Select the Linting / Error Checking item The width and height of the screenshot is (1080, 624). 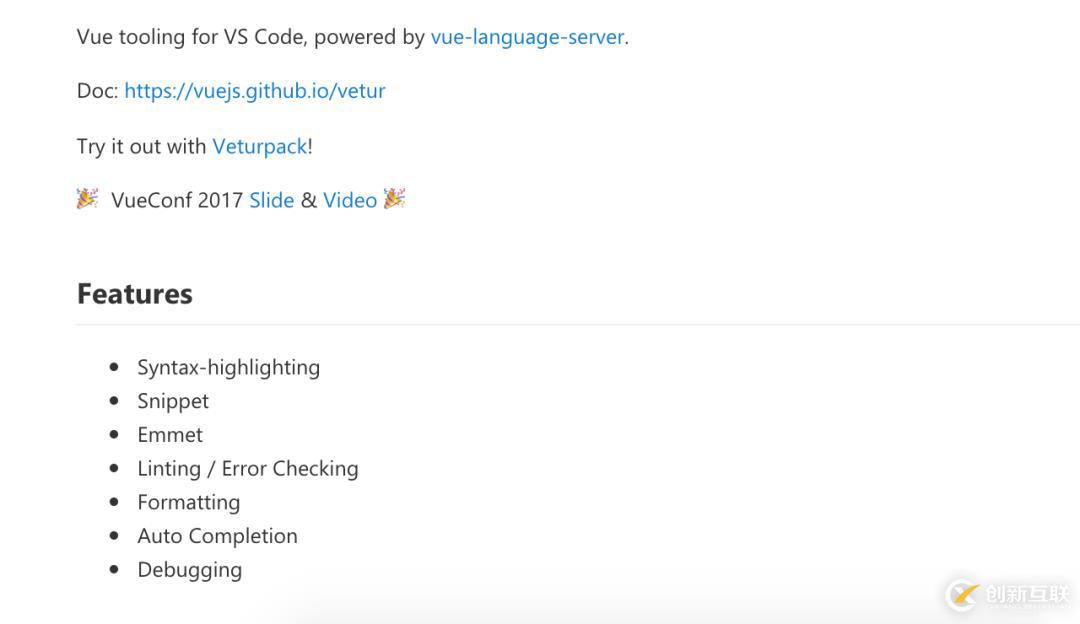click(248, 469)
